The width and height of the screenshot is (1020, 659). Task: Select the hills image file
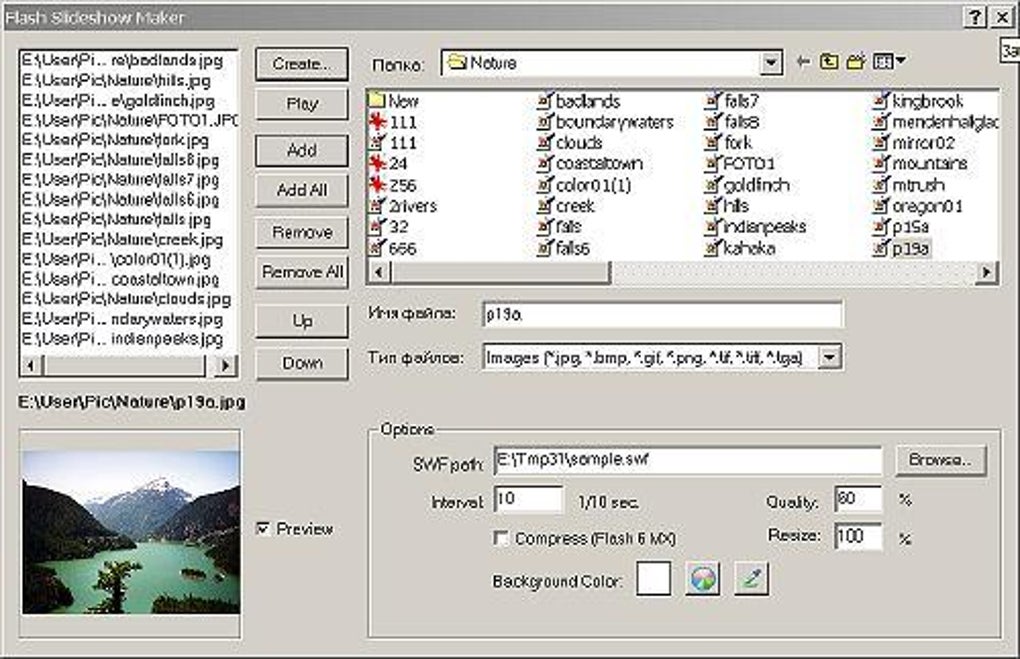[728, 206]
